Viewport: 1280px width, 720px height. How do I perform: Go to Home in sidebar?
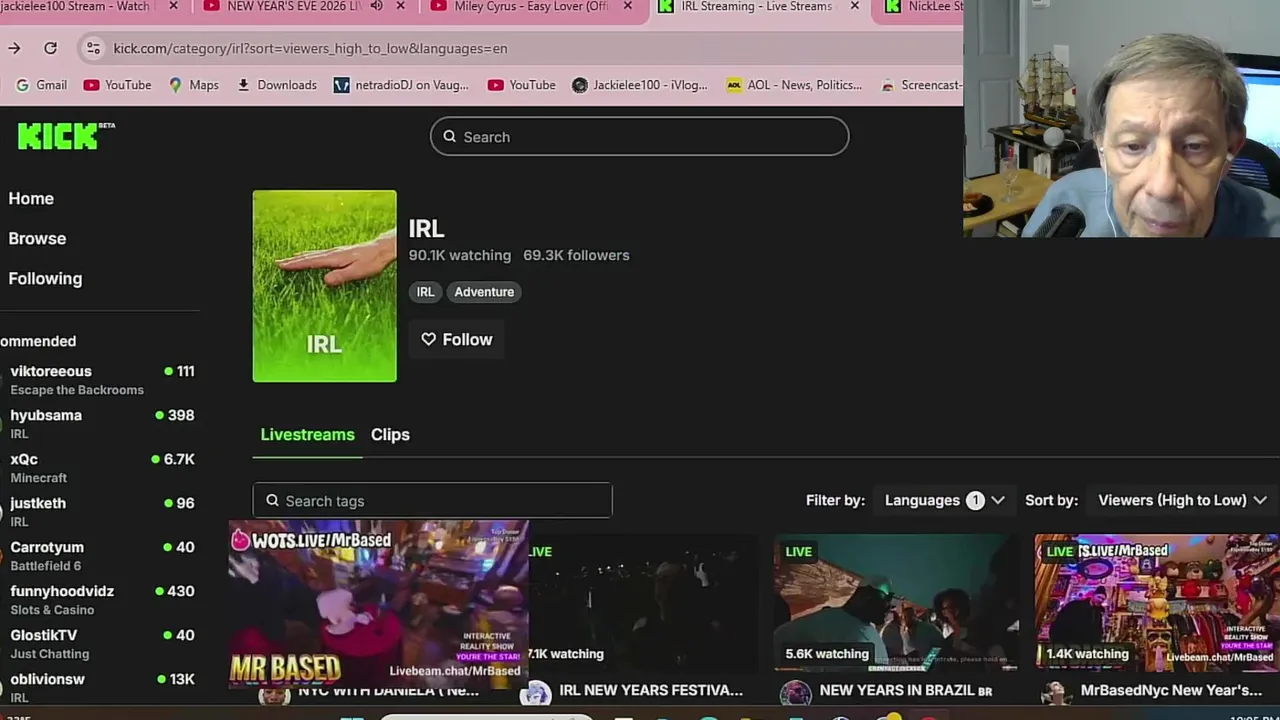tap(31, 198)
